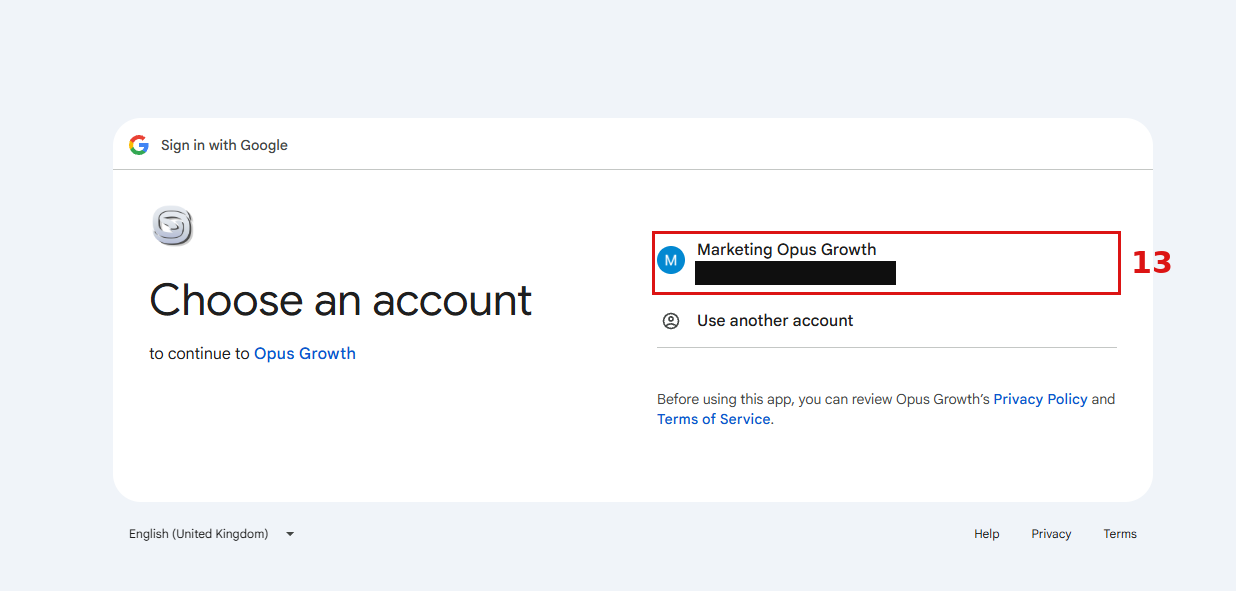
Task: Click the Google G logo
Action: [139, 145]
